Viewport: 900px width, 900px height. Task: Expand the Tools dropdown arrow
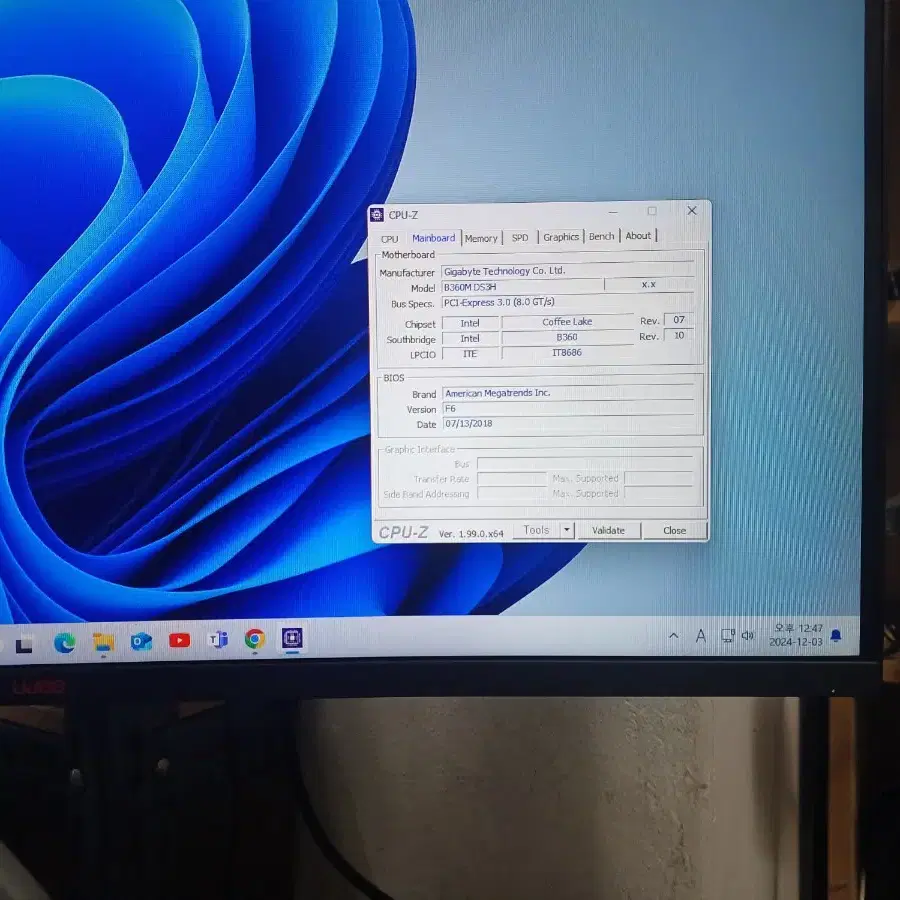pyautogui.click(x=567, y=530)
